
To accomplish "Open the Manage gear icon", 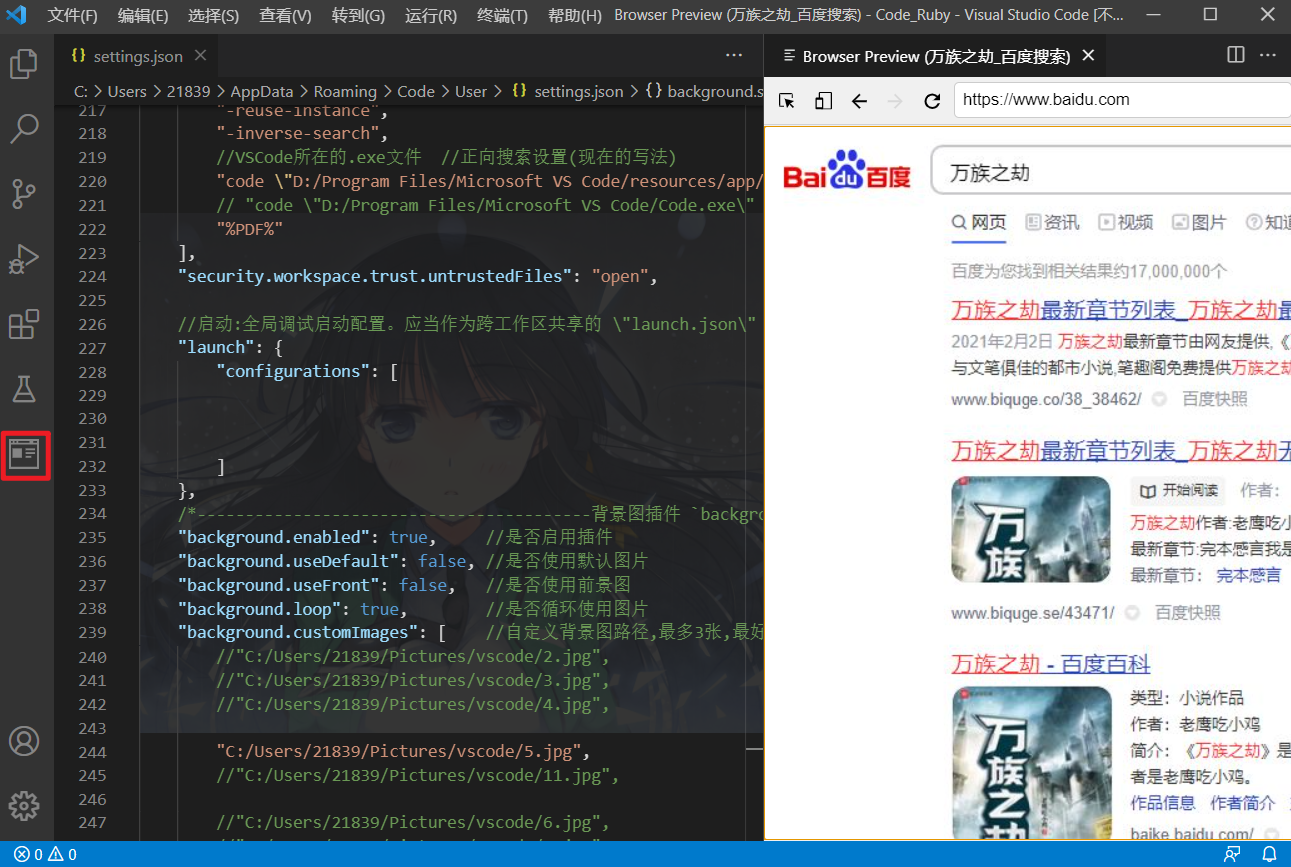I will click(24, 806).
